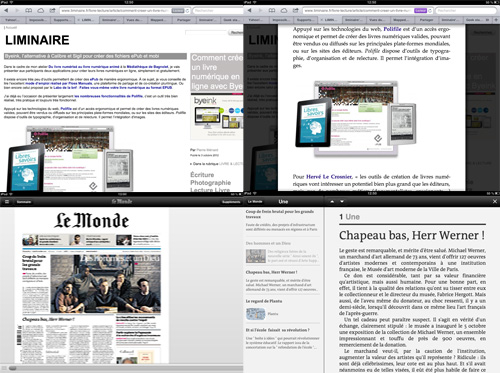Disable Reader with the purple Lecteur button
This screenshot has width=500, height=373.
click(420, 11)
